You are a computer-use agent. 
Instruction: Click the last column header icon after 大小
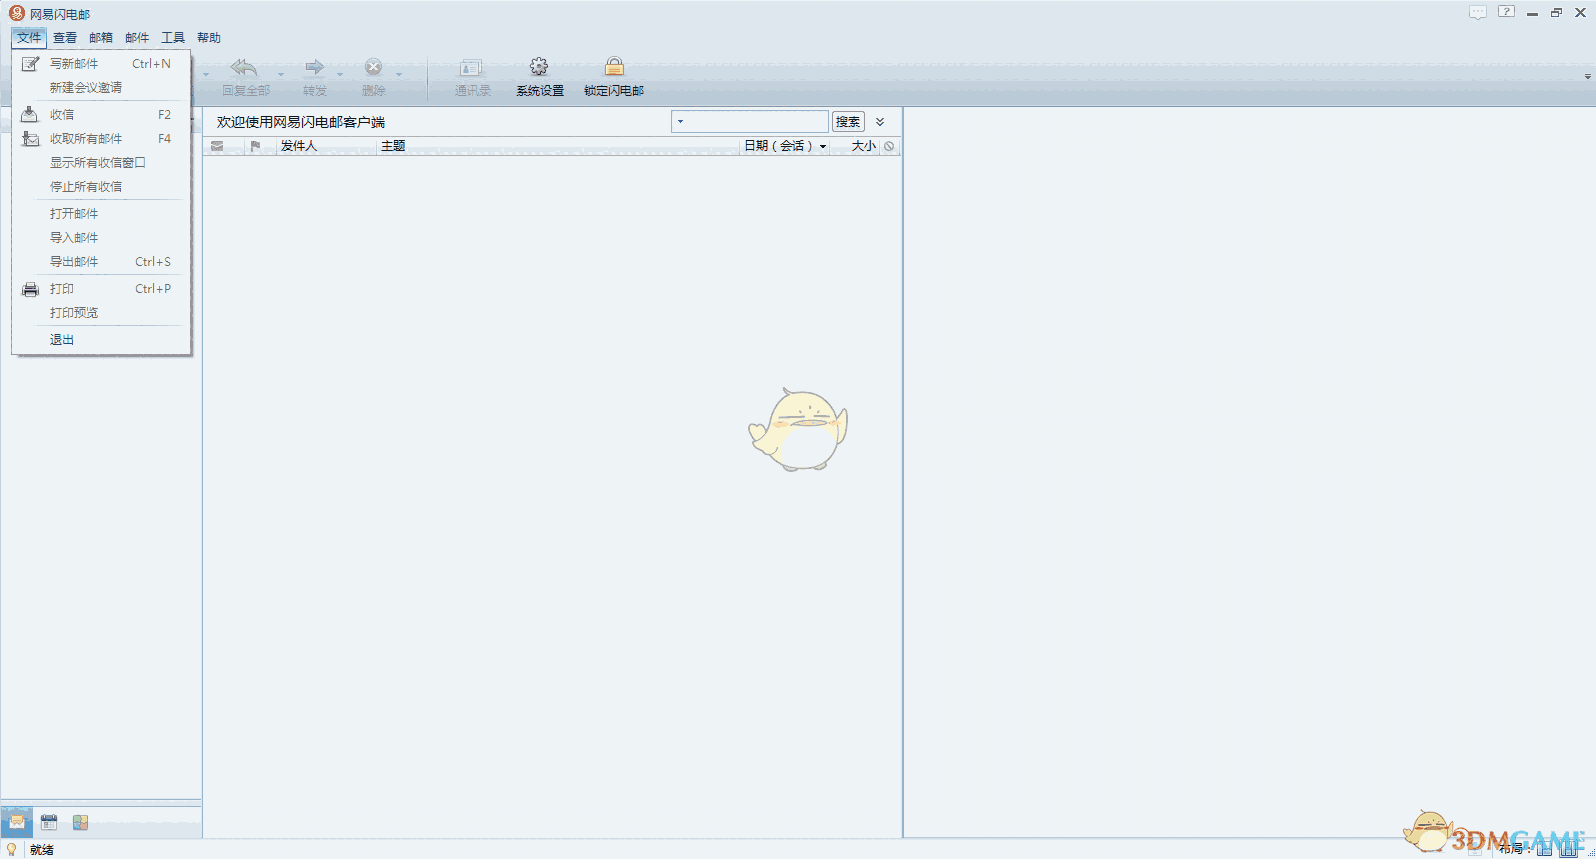tap(889, 146)
